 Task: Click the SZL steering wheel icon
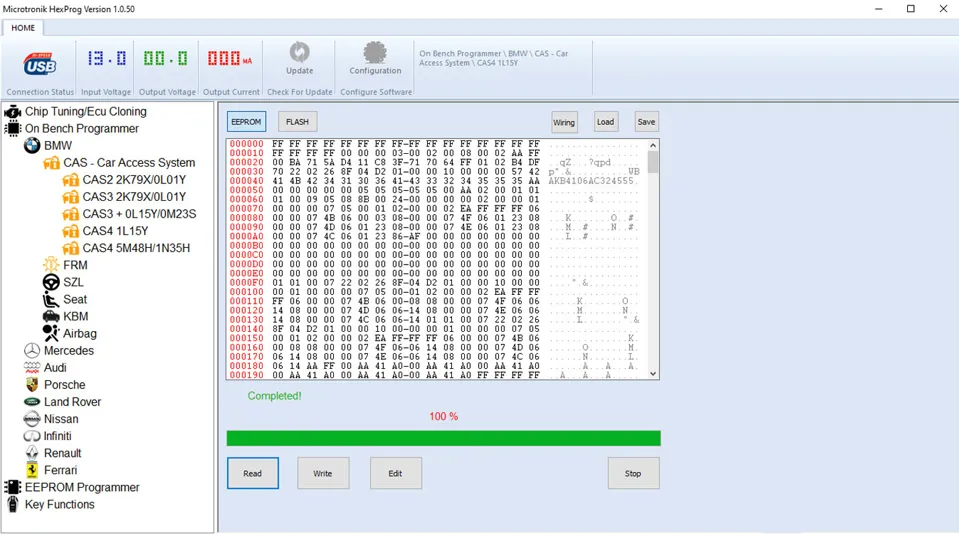pyautogui.click(x=51, y=282)
